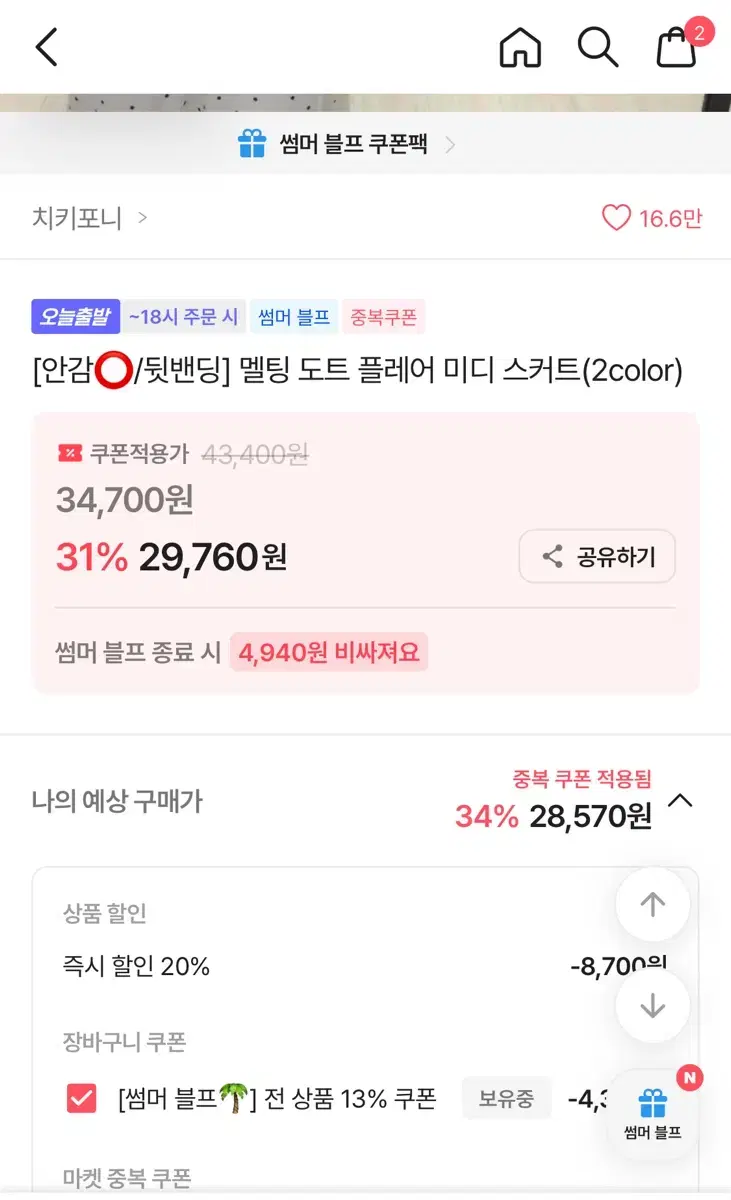Like the shop with heart icon
The height and width of the screenshot is (1200, 731).
click(616, 218)
